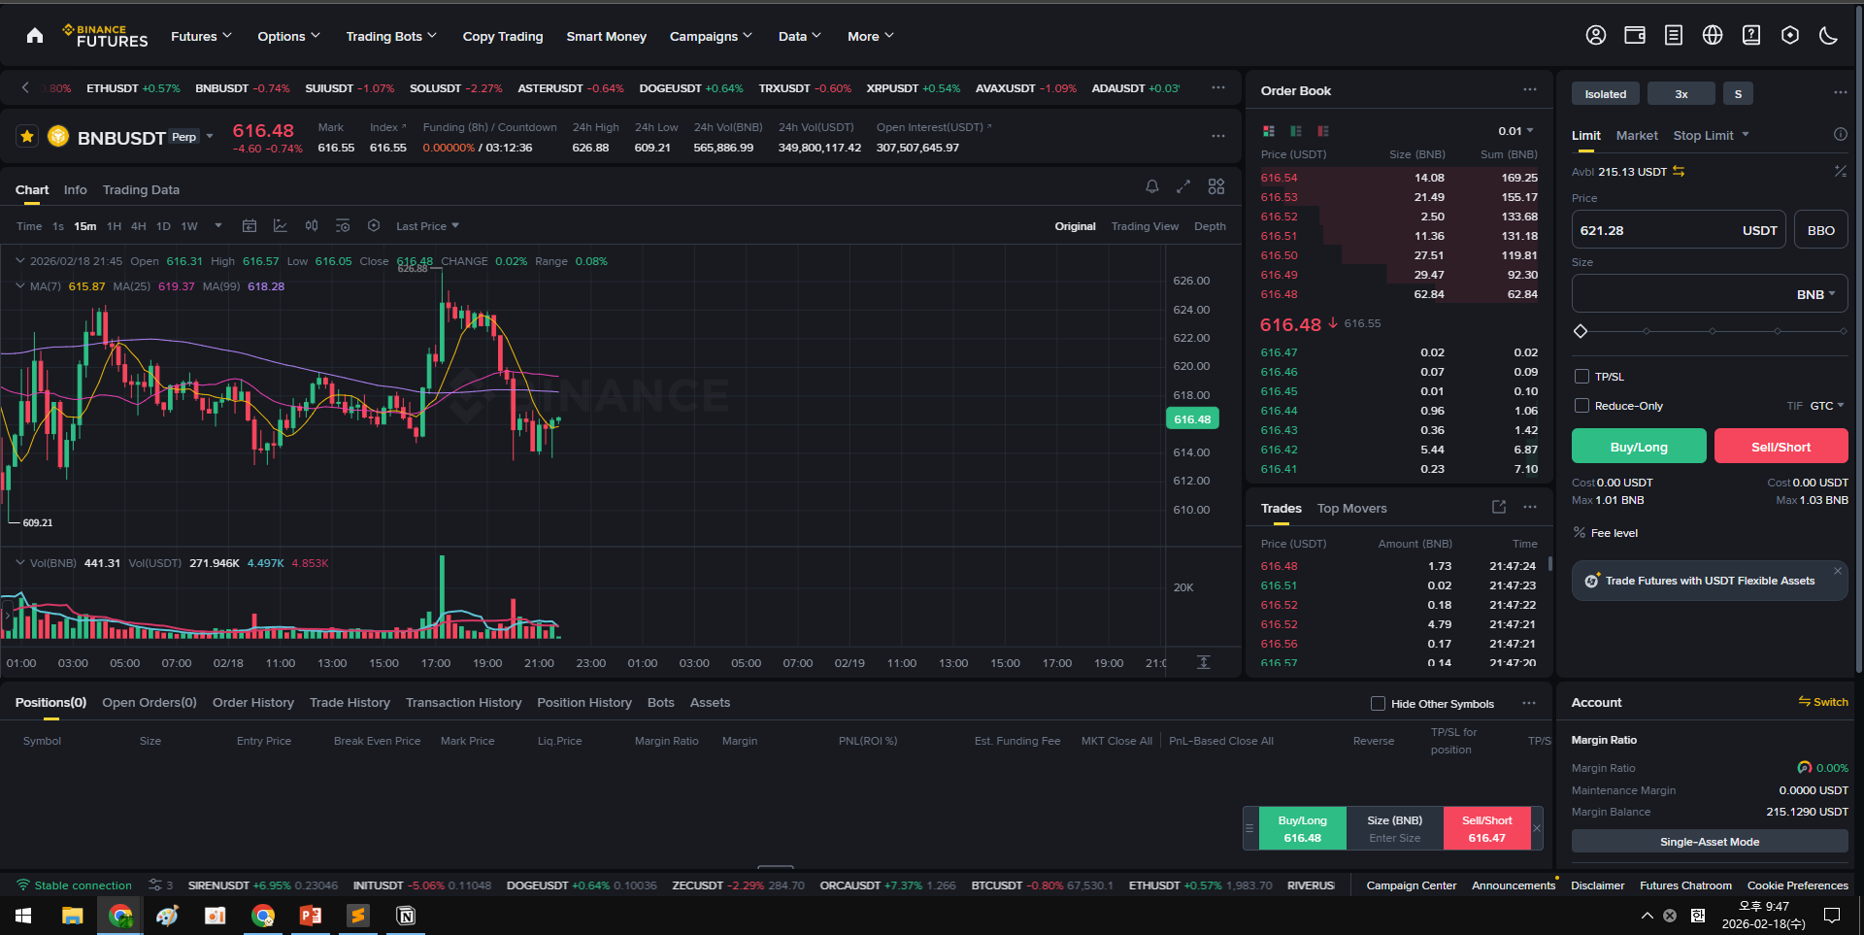Open the BNB size unit dropdown

1816,294
